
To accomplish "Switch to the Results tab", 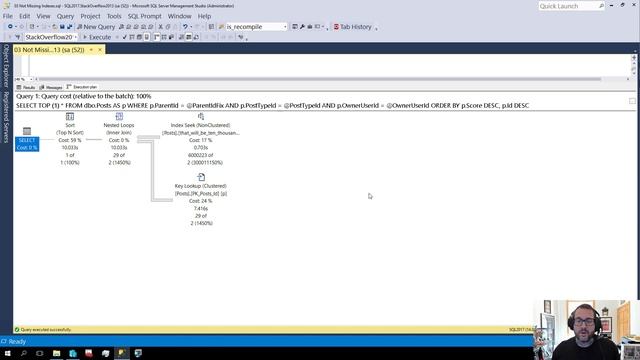I will 26,87.
